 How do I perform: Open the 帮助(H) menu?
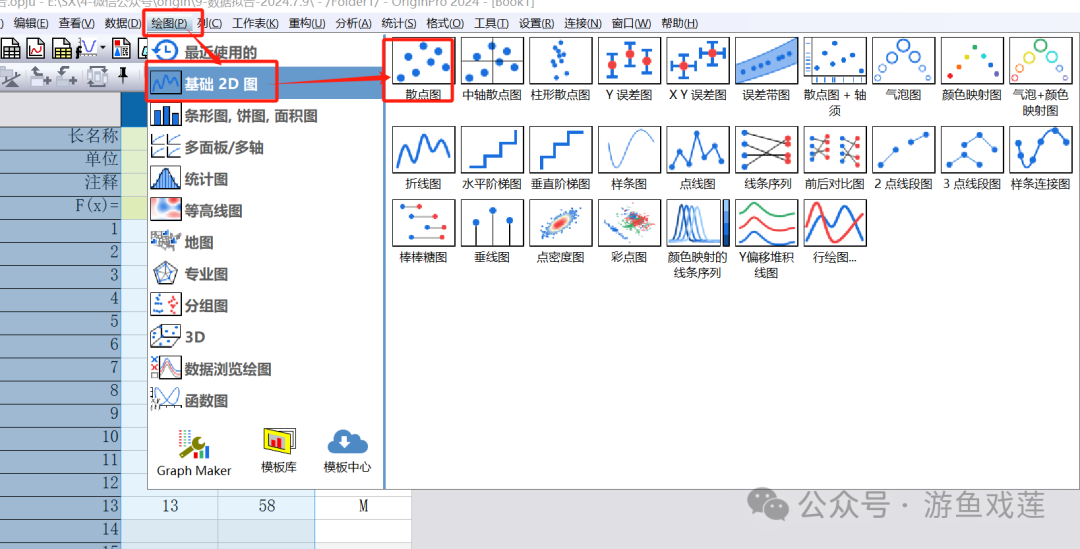point(680,23)
